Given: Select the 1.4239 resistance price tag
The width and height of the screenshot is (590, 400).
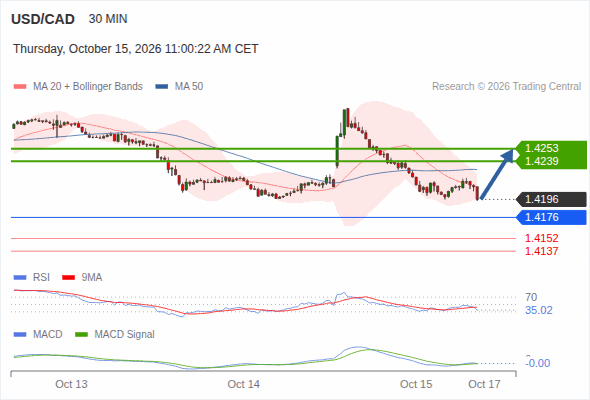Looking at the screenshot, I should click(541, 161).
